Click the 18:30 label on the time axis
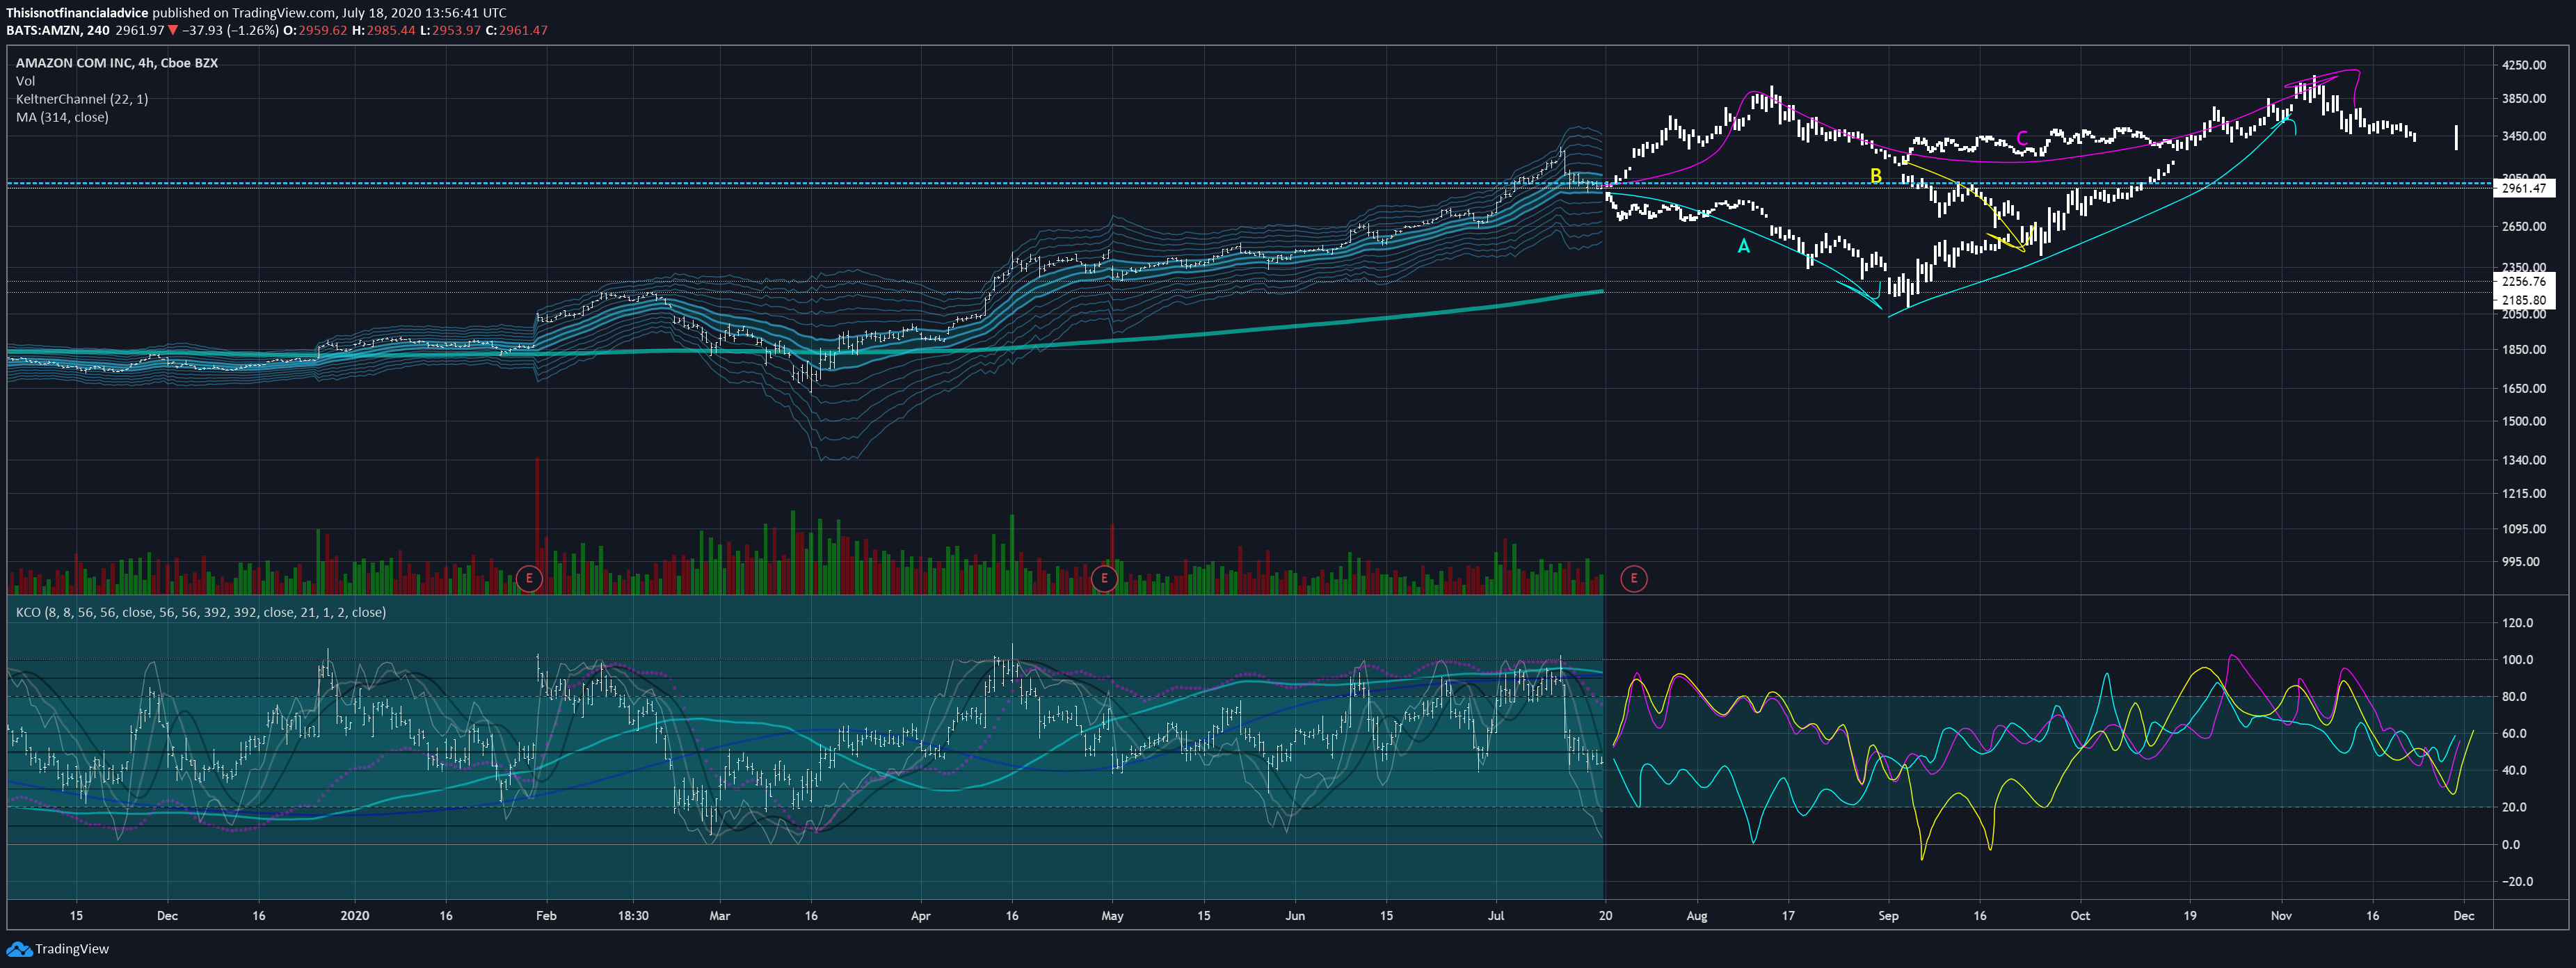The image size is (2576, 968). 633,916
